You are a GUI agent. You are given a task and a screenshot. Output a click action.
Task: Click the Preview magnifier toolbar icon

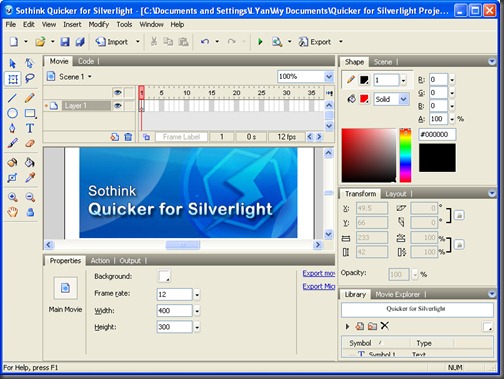pos(277,42)
